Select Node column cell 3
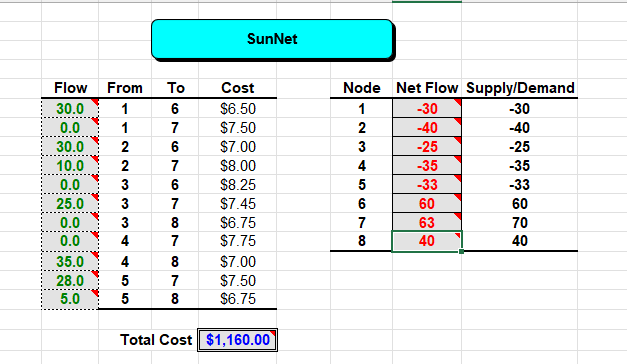627x364 pixels. coord(361,147)
